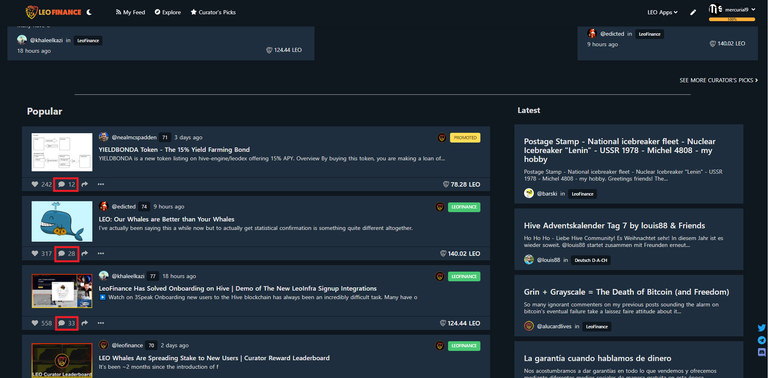Open the blue whale post thumbnail
The height and width of the screenshot is (378, 768).
click(62, 221)
